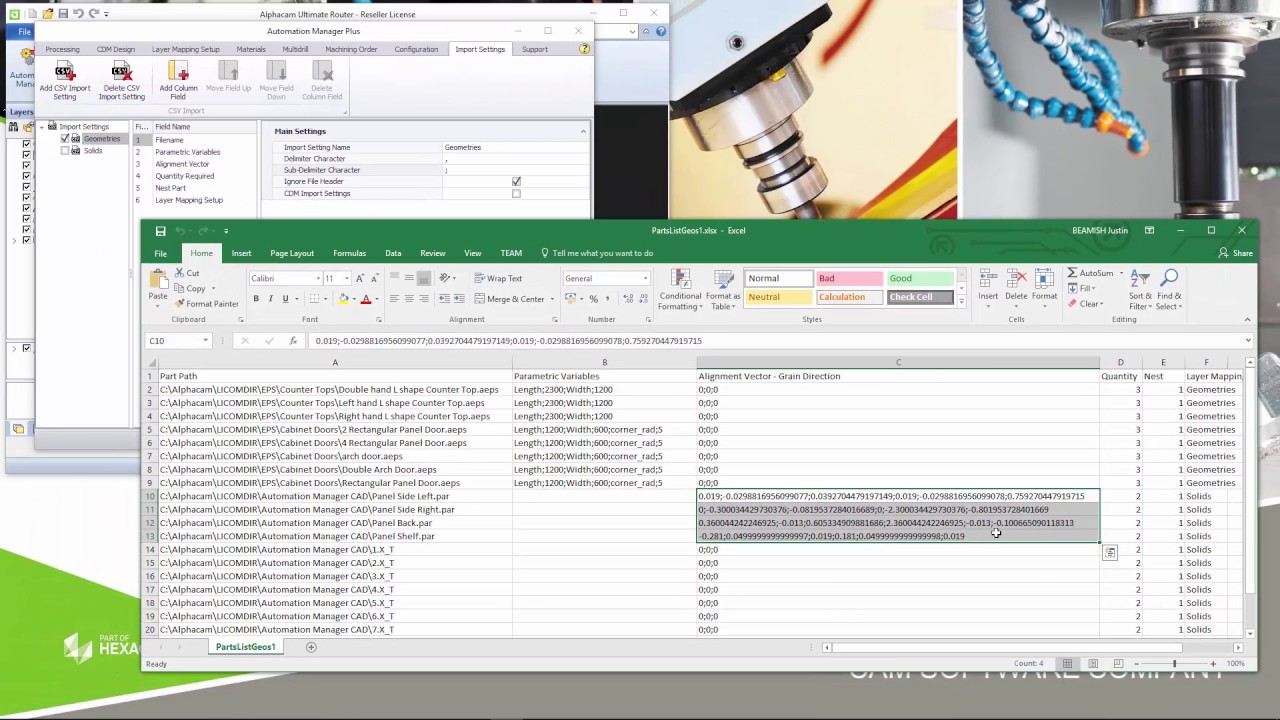Apply the Bad cell style swatch
This screenshot has width=1280, height=720.
tap(850, 278)
